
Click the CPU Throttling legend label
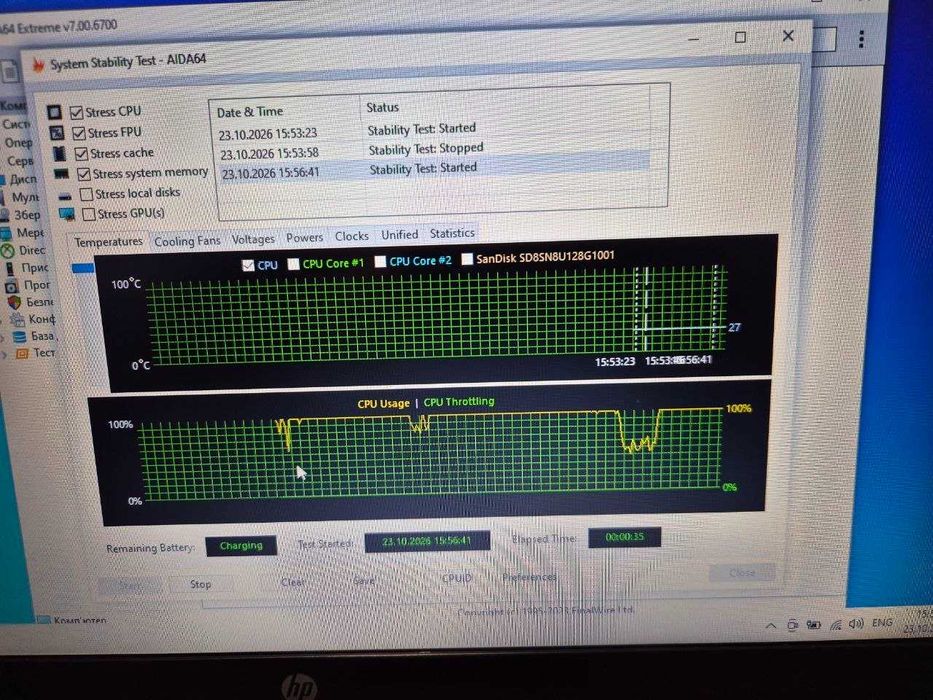[459, 402]
